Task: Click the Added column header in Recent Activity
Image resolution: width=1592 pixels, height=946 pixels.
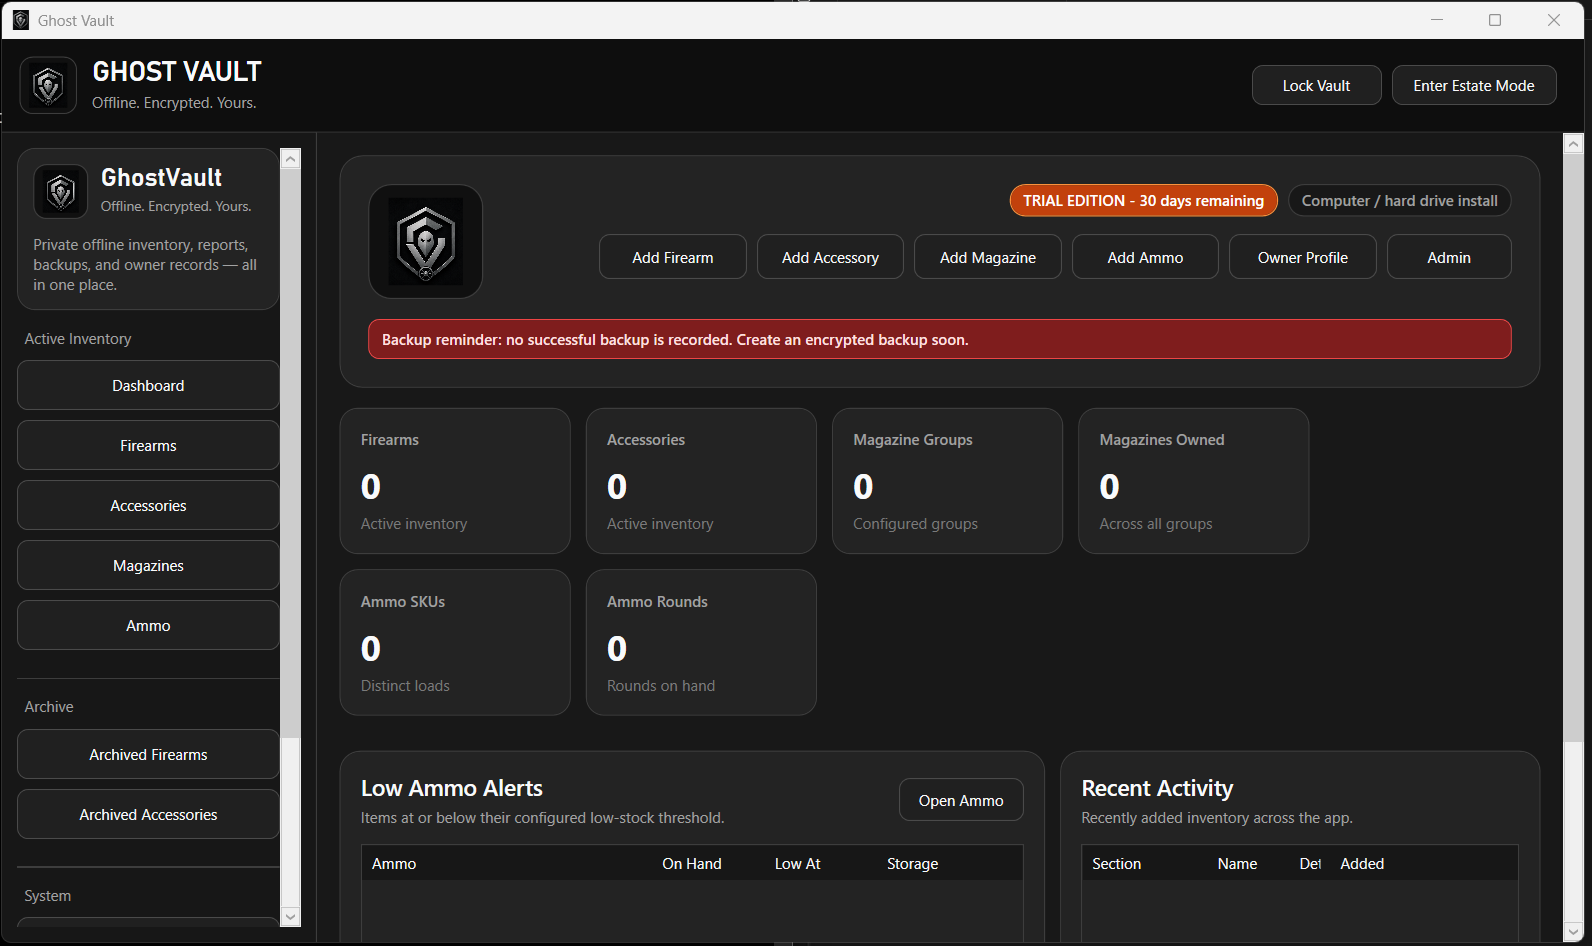Action: [x=1362, y=863]
